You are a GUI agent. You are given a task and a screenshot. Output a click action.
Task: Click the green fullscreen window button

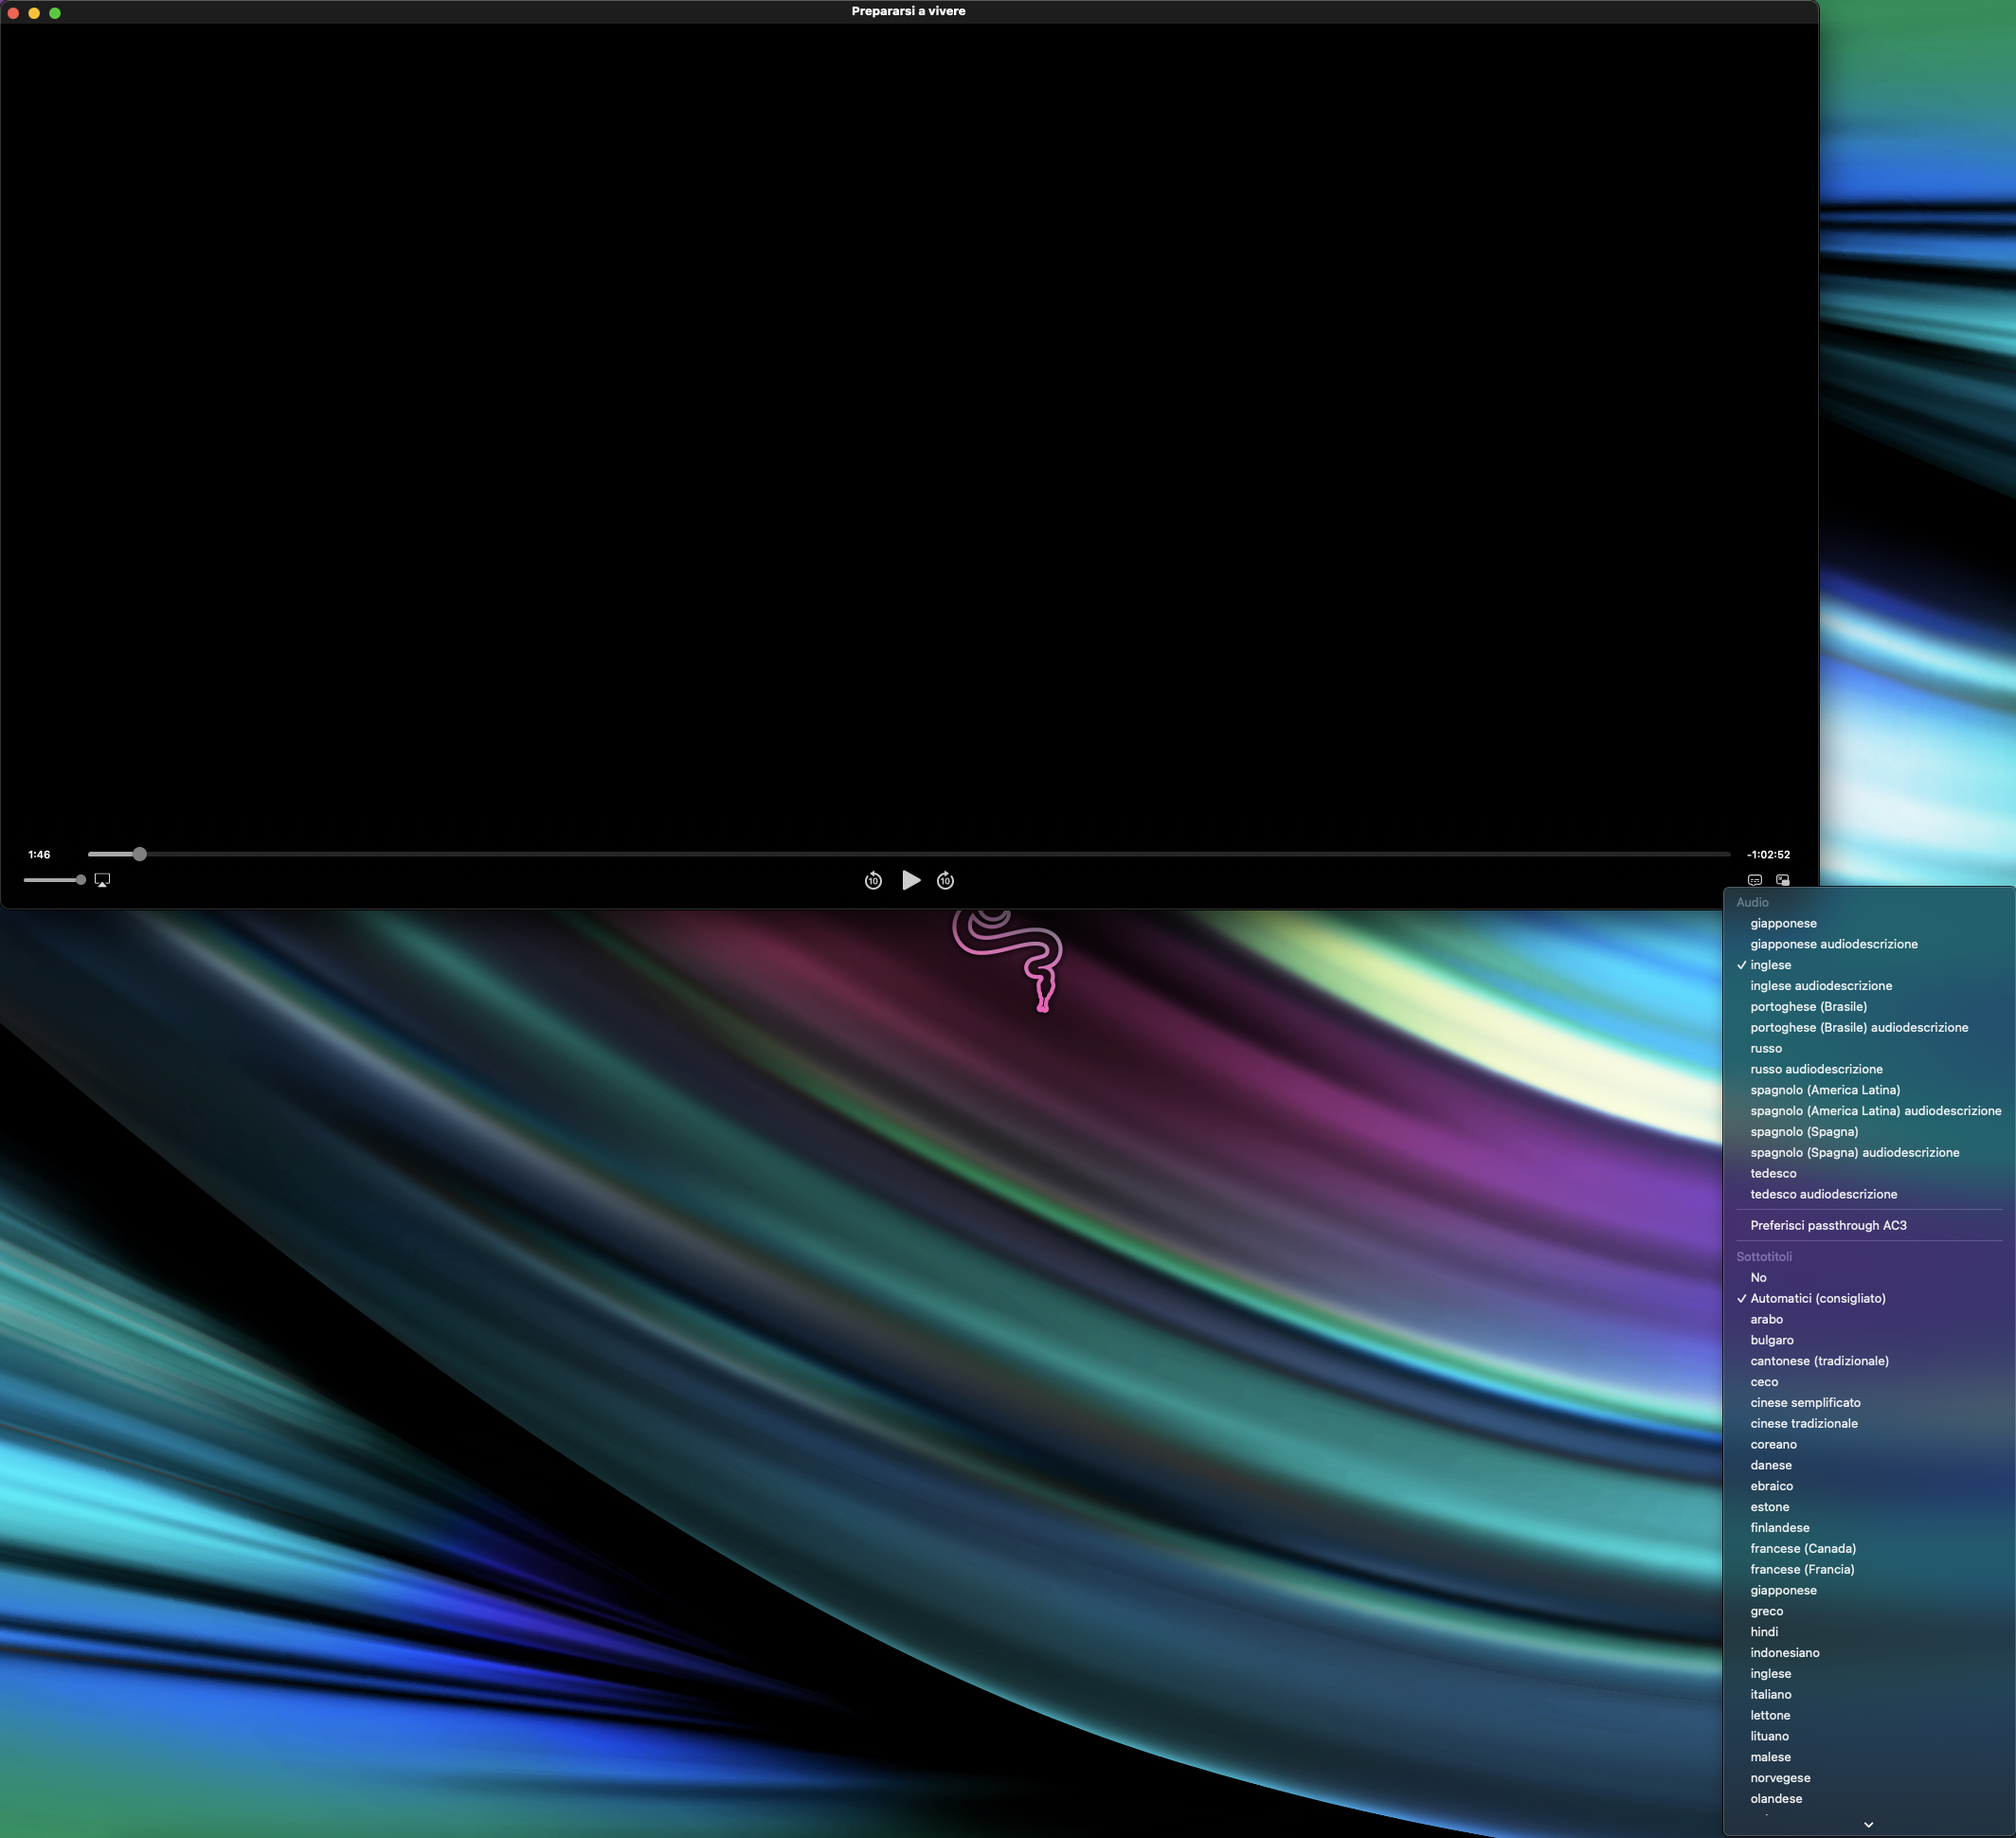coord(55,13)
